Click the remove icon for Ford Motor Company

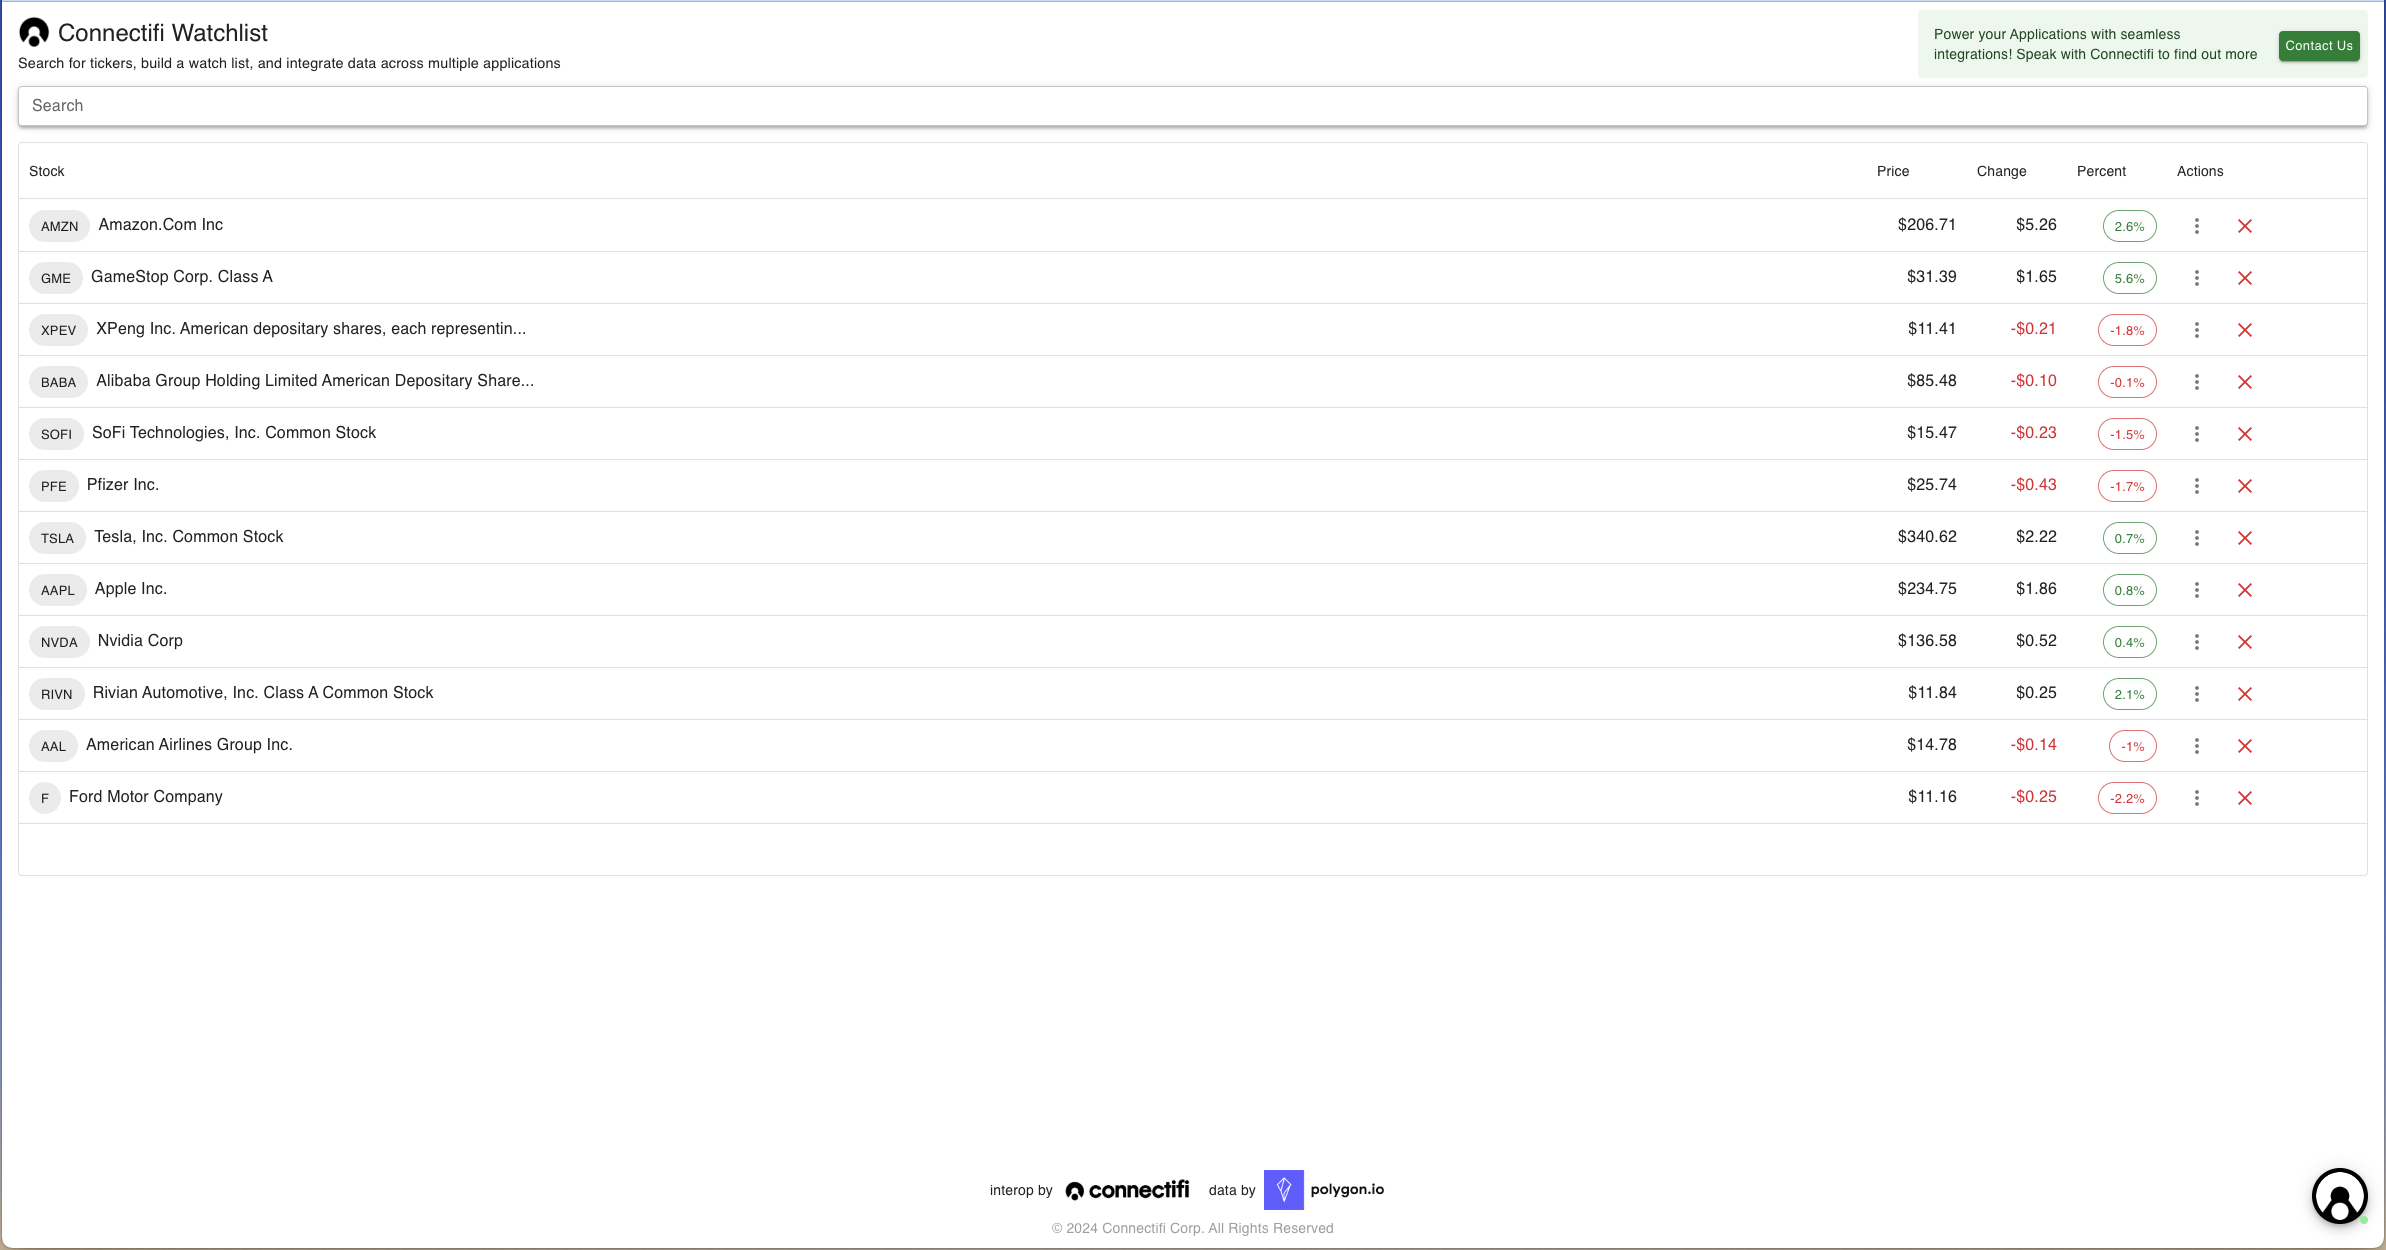(x=2244, y=797)
